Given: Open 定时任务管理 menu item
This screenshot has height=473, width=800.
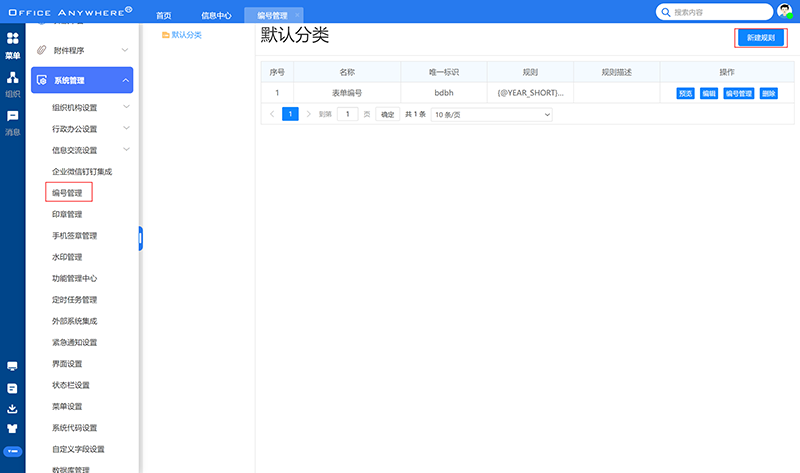Looking at the screenshot, I should [74, 300].
